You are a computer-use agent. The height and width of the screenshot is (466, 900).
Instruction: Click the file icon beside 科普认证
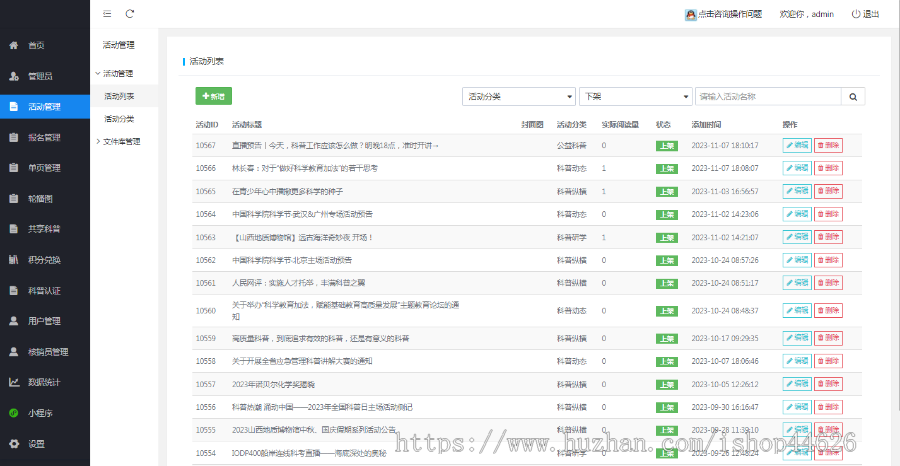[x=14, y=290]
